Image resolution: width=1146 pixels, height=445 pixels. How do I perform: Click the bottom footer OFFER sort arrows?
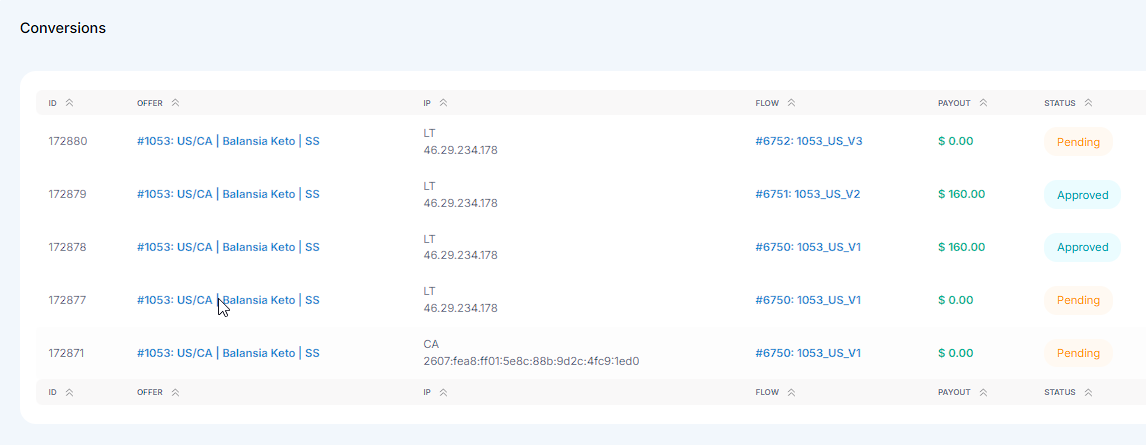[x=175, y=392]
